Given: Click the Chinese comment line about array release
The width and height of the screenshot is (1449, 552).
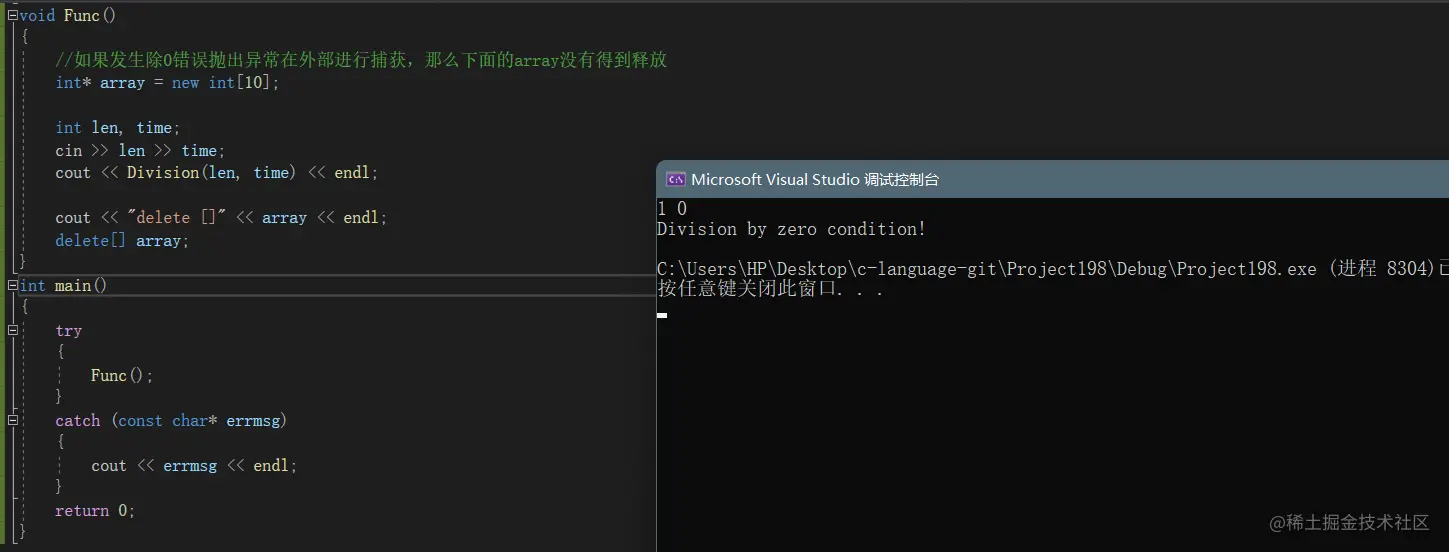Looking at the screenshot, I should (361, 60).
